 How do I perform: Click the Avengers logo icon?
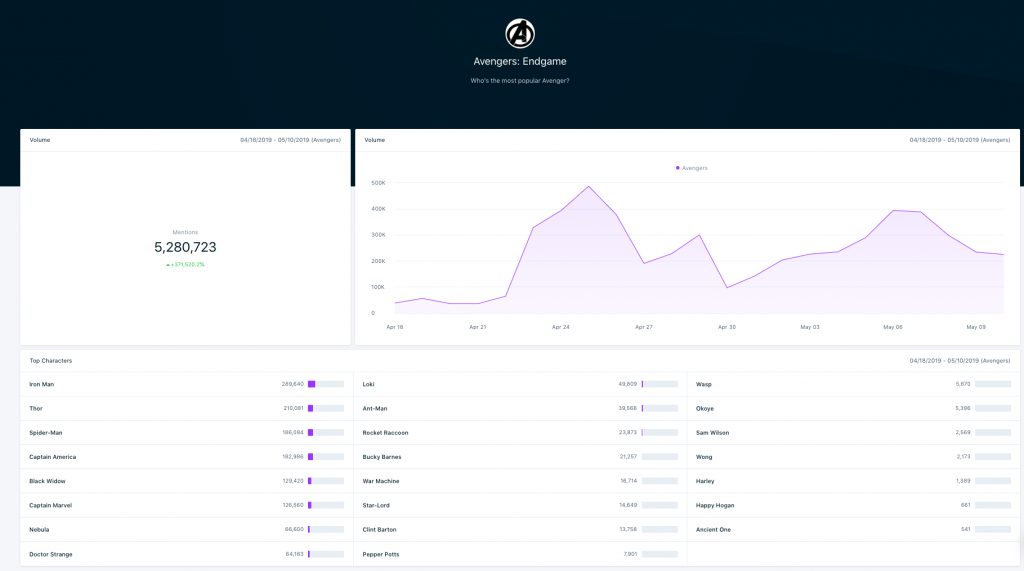pos(520,33)
